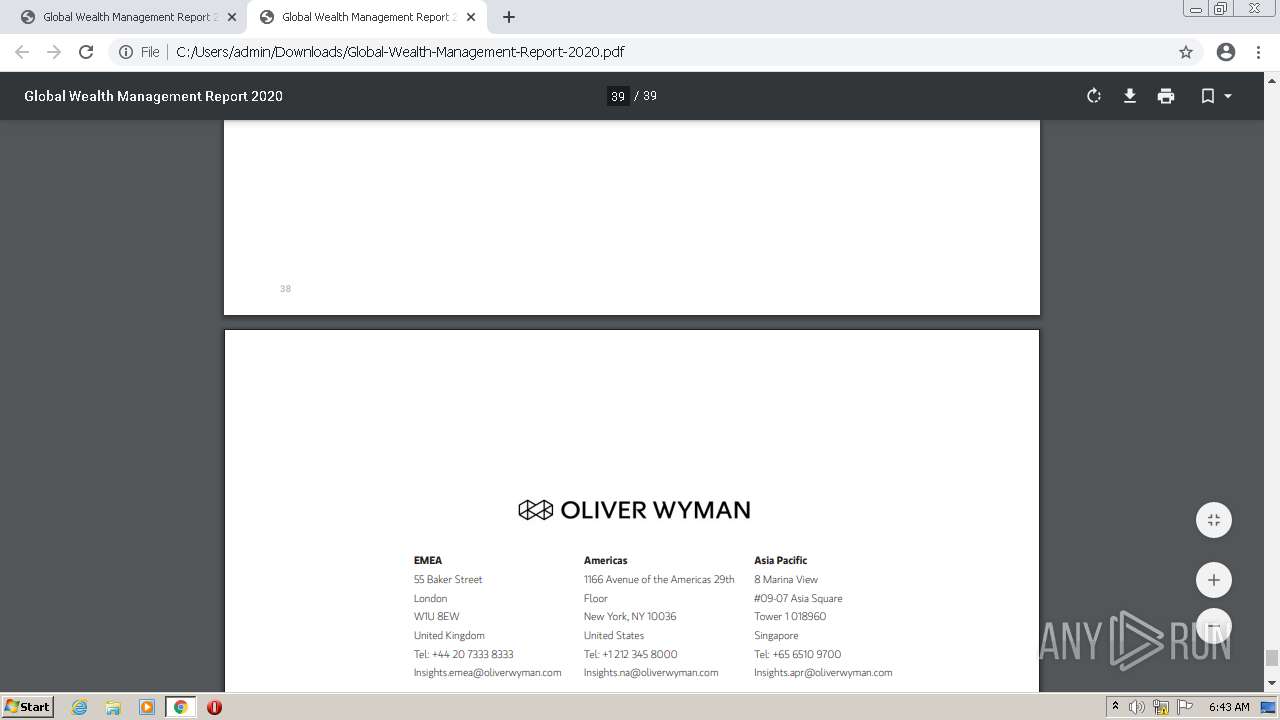This screenshot has width=1280, height=720.
Task: Bookmark this page with star
Action: [x=1186, y=52]
